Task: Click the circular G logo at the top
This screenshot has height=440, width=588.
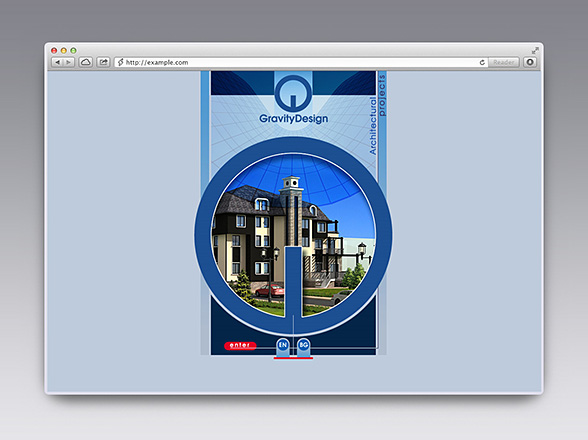Action: click(x=293, y=93)
